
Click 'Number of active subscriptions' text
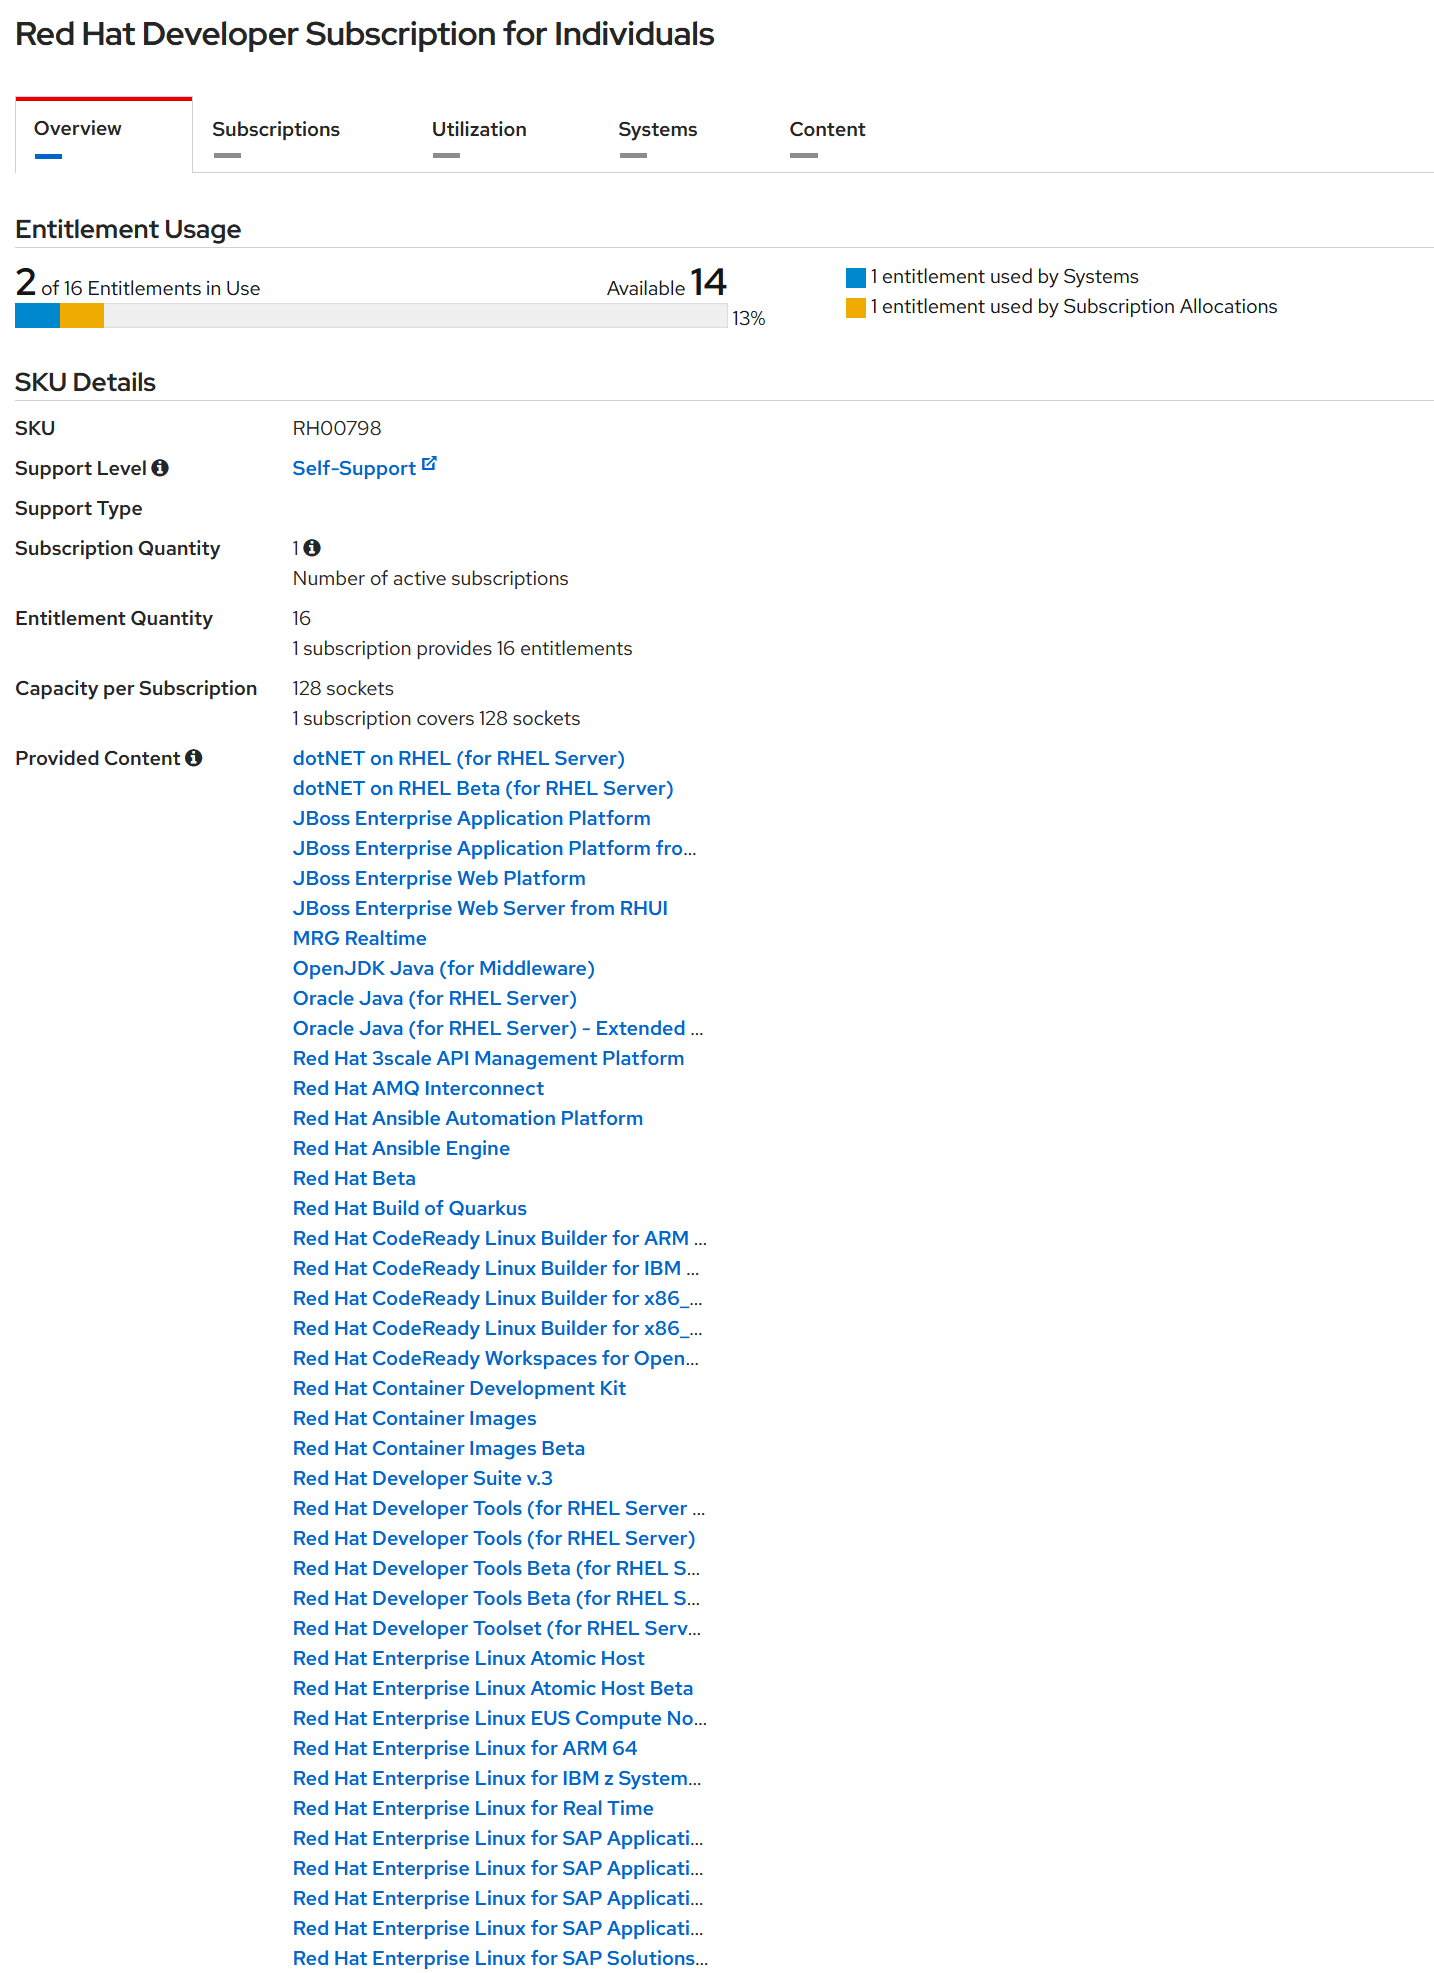coord(430,578)
